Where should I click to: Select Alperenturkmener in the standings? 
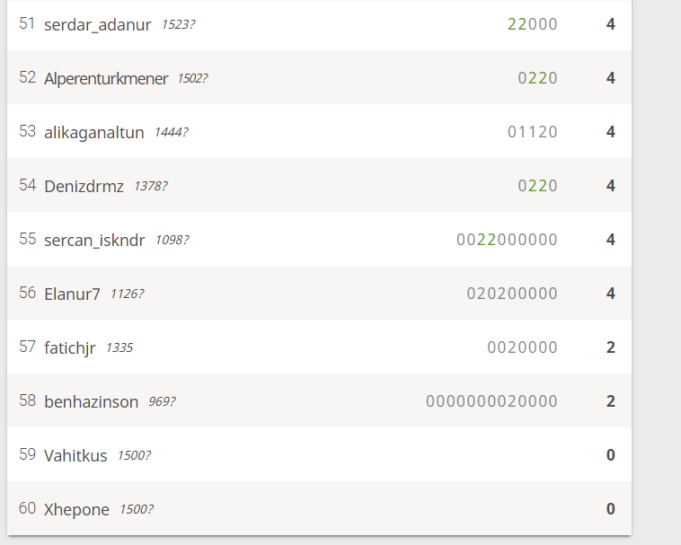point(106,78)
